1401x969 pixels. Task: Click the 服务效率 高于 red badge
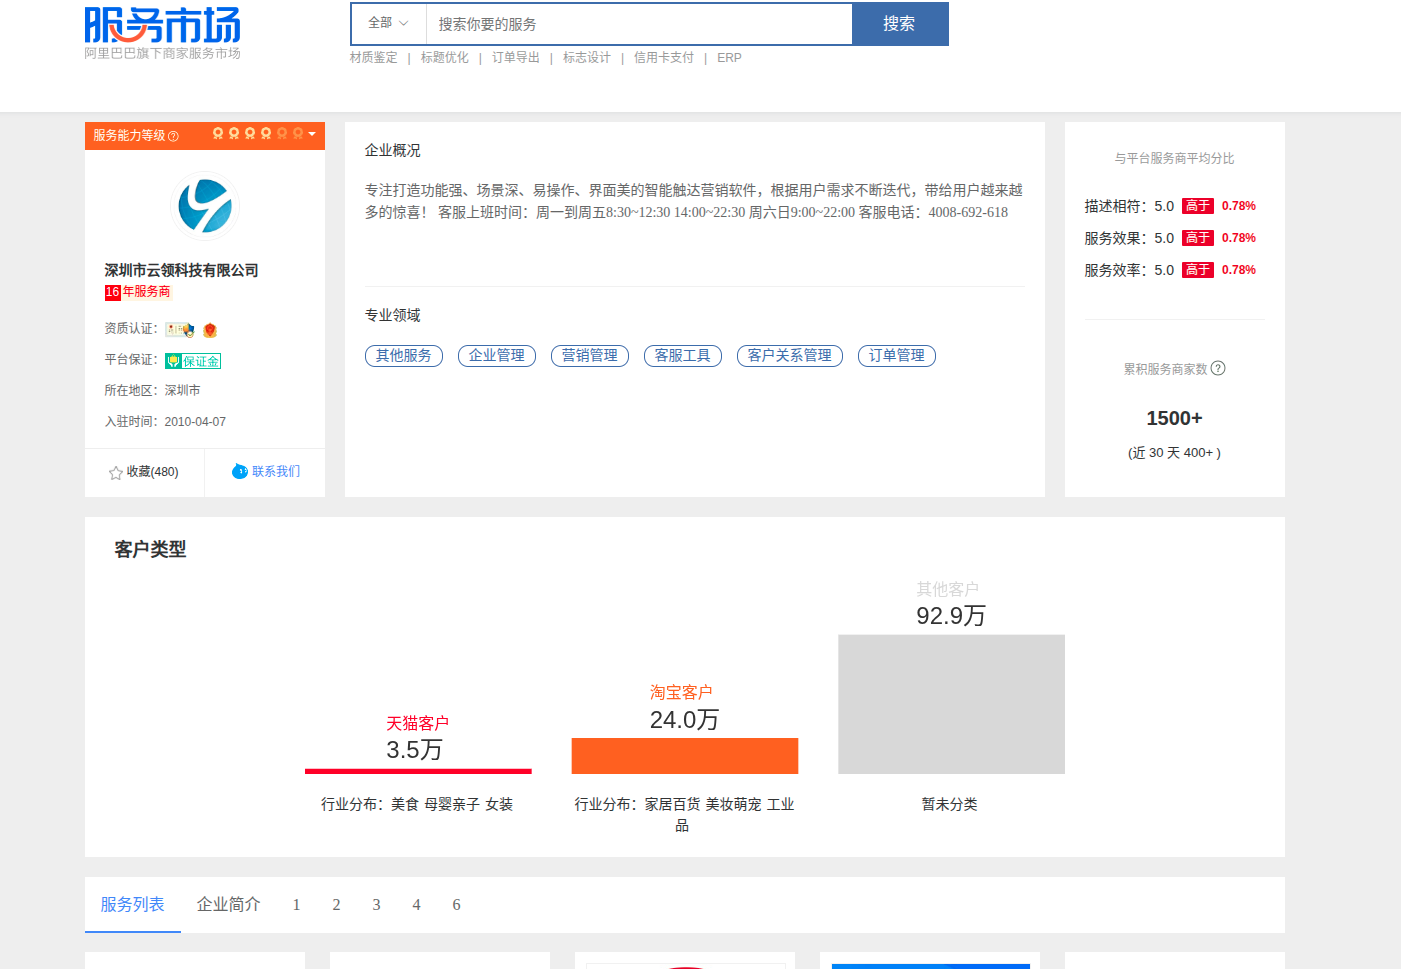1198,270
